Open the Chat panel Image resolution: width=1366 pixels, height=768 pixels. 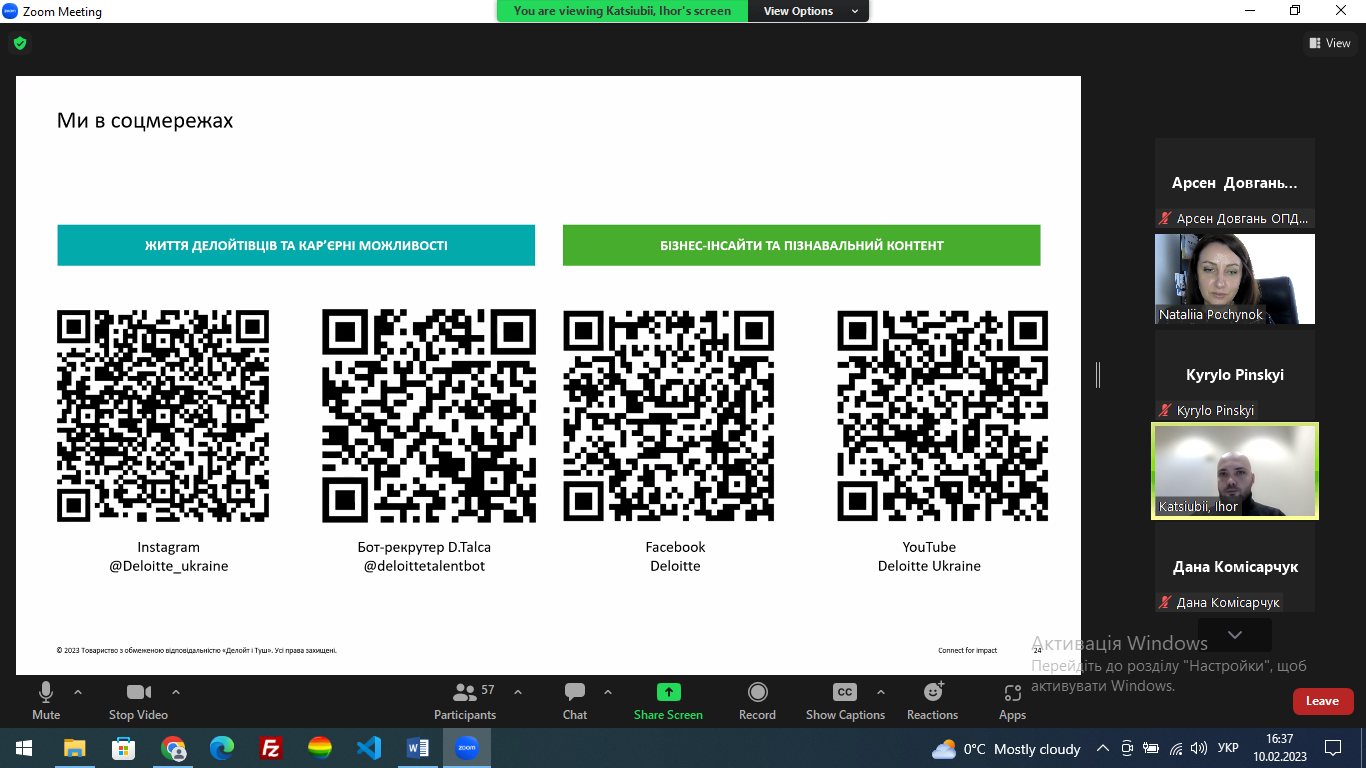pyautogui.click(x=575, y=700)
